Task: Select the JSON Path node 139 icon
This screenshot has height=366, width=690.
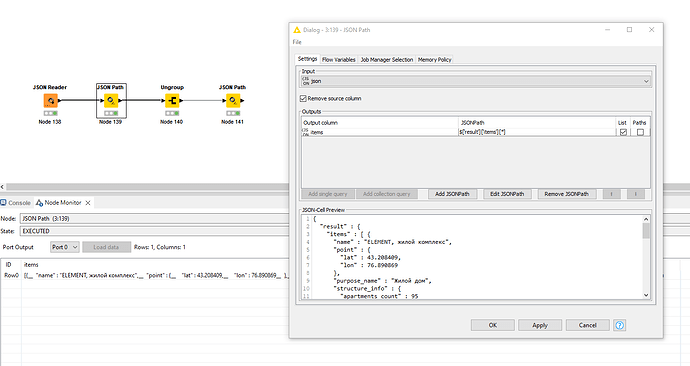Action: click(x=111, y=101)
